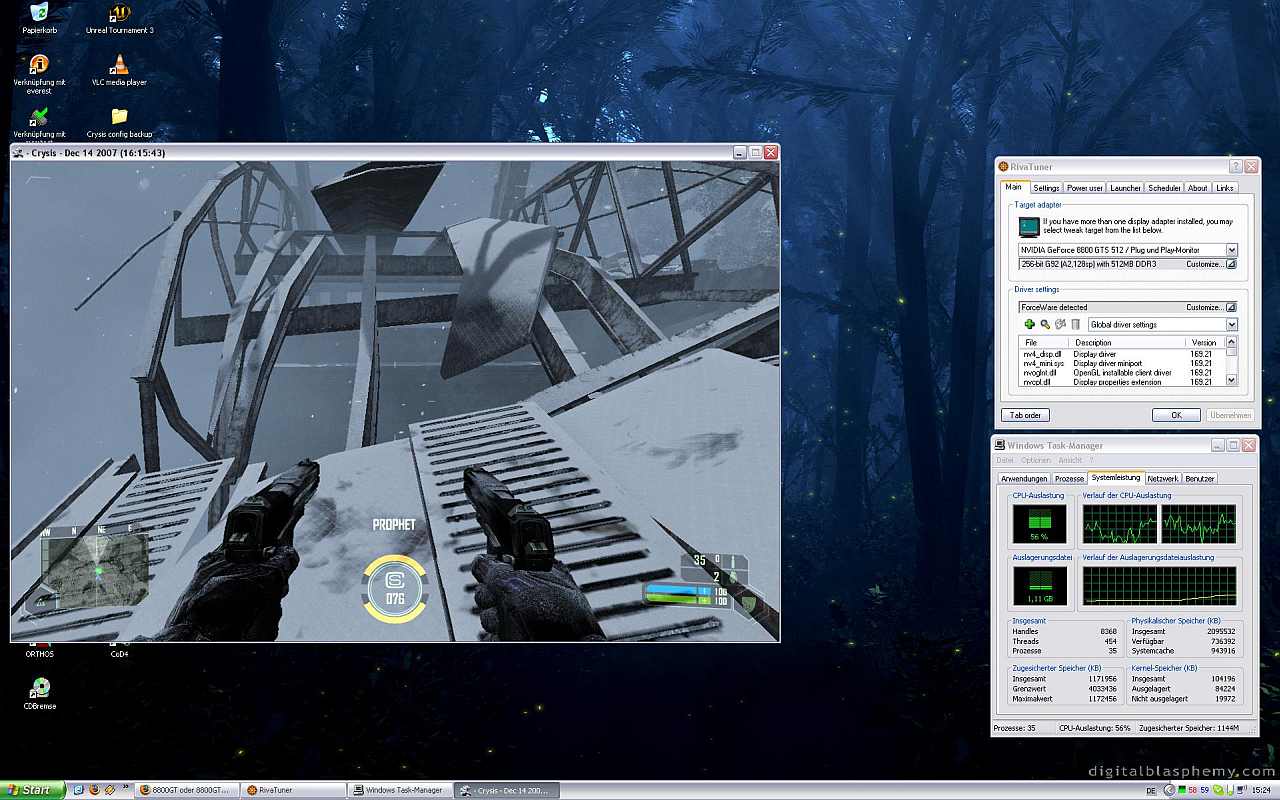Select nv4_mini.sys row in driver list

pos(1122,363)
